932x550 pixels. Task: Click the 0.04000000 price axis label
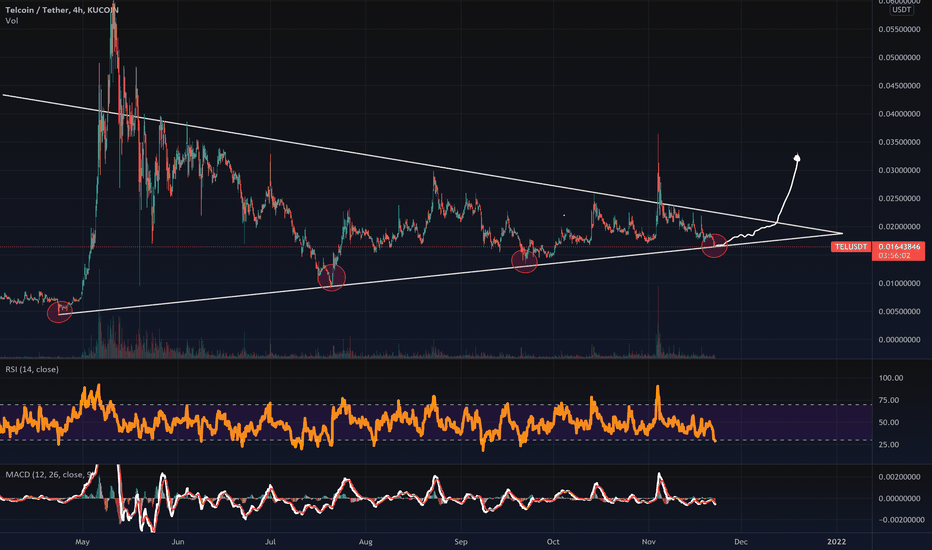pos(899,114)
